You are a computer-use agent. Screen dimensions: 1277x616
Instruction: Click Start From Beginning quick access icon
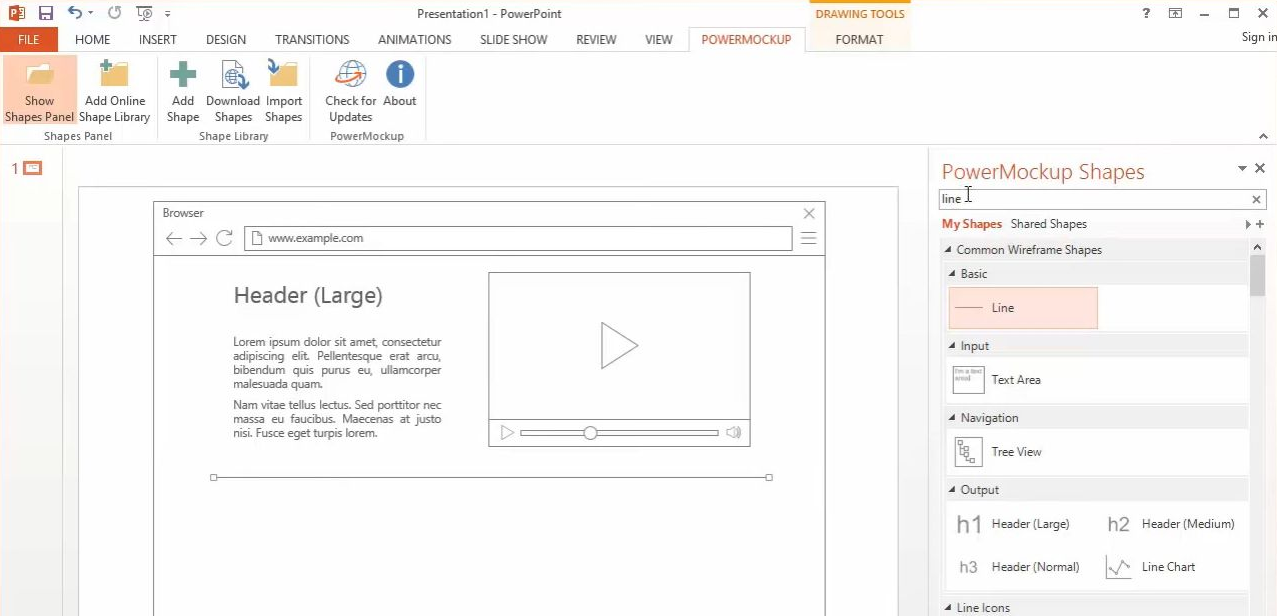144,14
